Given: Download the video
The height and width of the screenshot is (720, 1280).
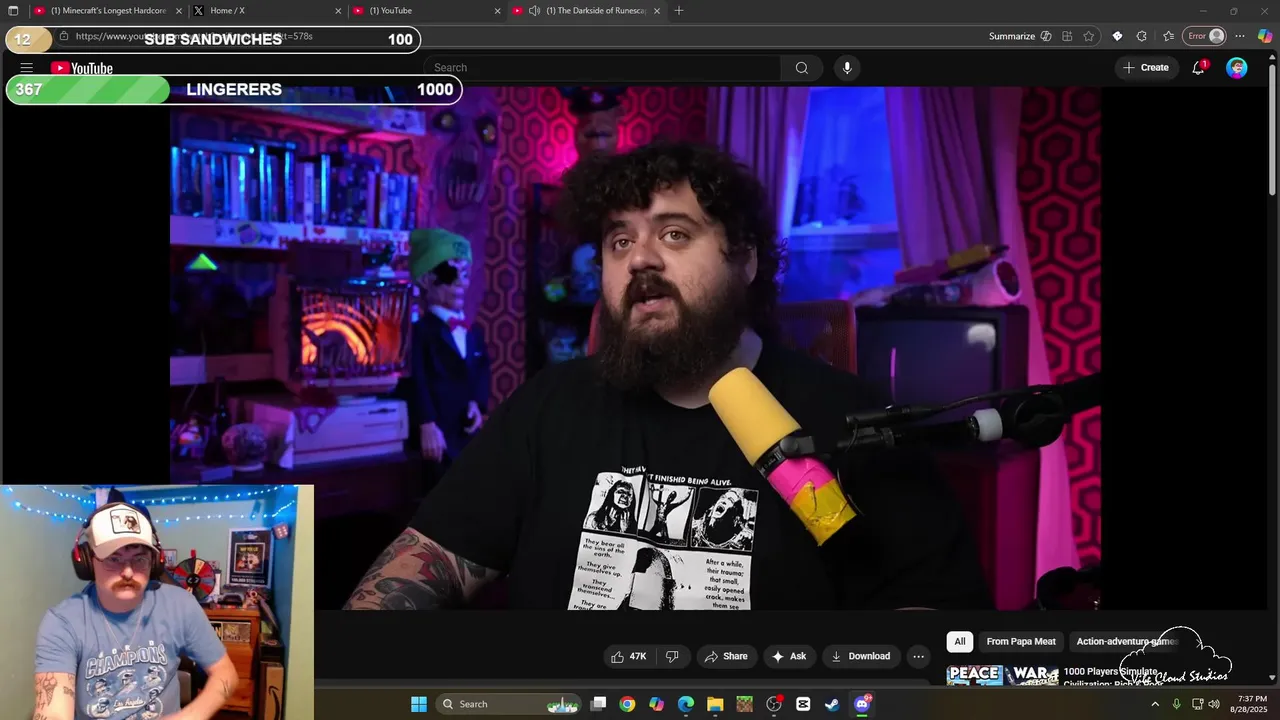Looking at the screenshot, I should click(860, 656).
